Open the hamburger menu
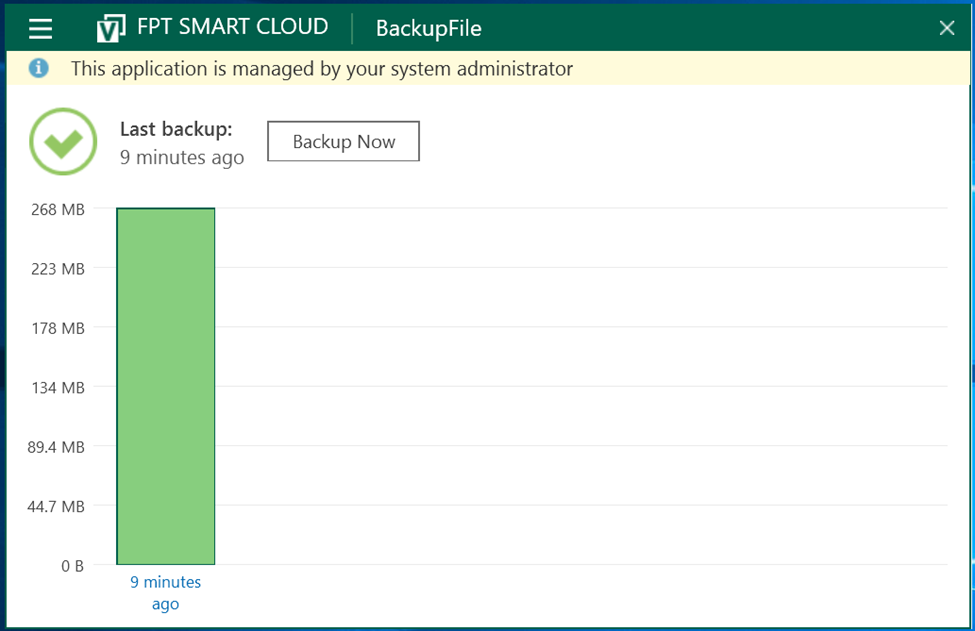 (x=40, y=28)
